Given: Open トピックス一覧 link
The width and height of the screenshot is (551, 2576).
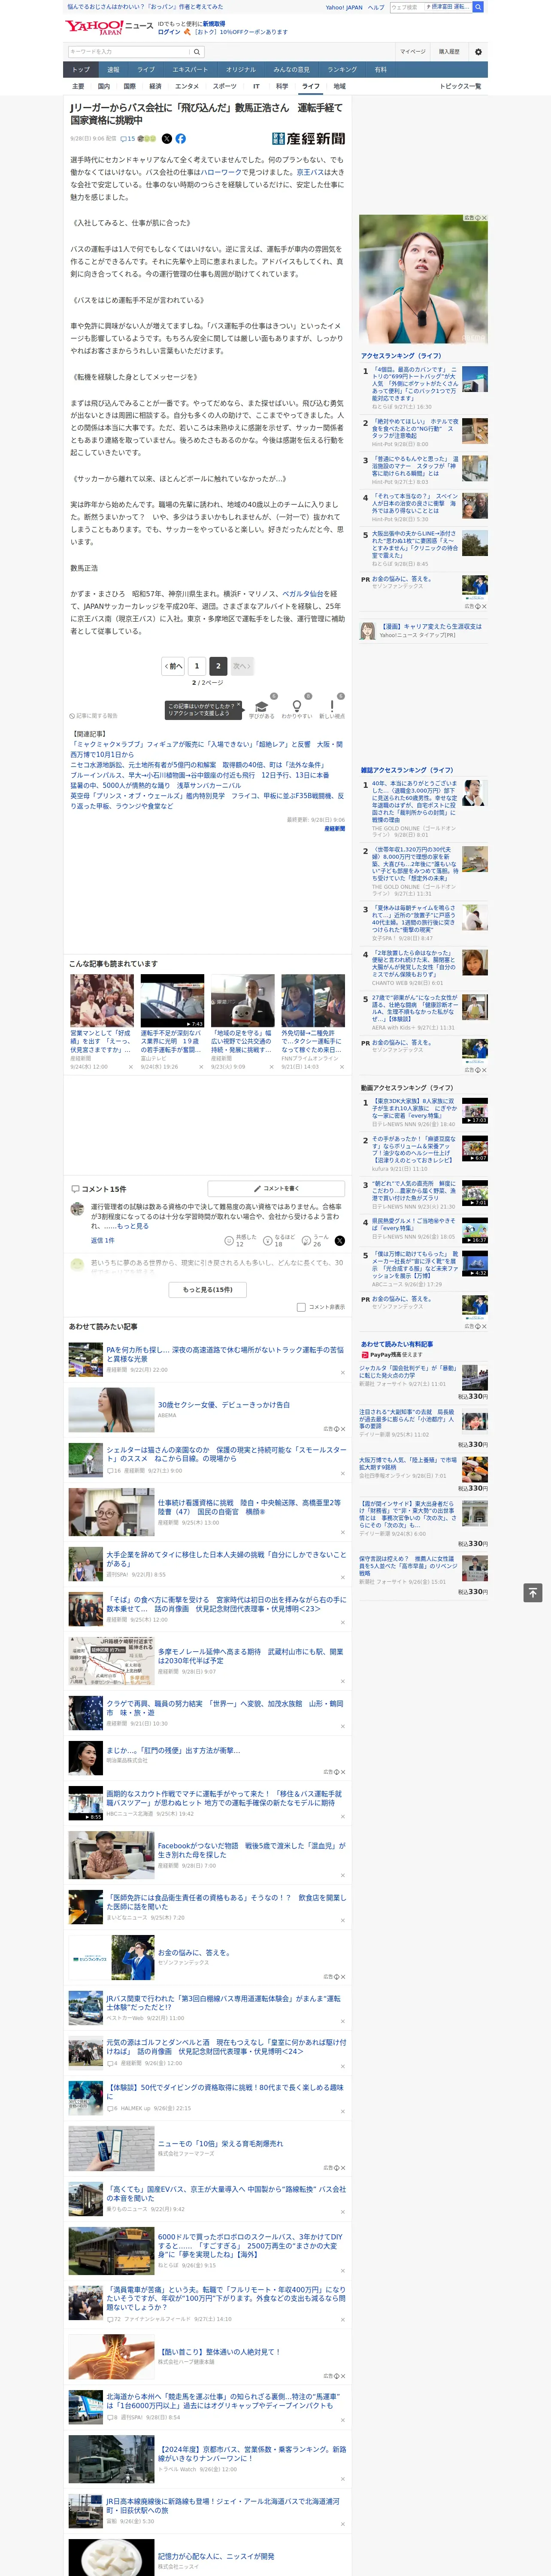Looking at the screenshot, I should tap(460, 86).
